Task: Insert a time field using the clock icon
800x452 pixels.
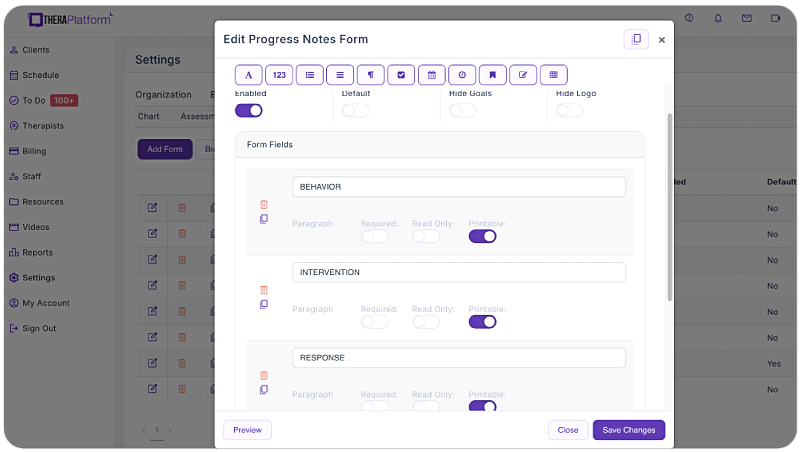Action: tap(462, 75)
